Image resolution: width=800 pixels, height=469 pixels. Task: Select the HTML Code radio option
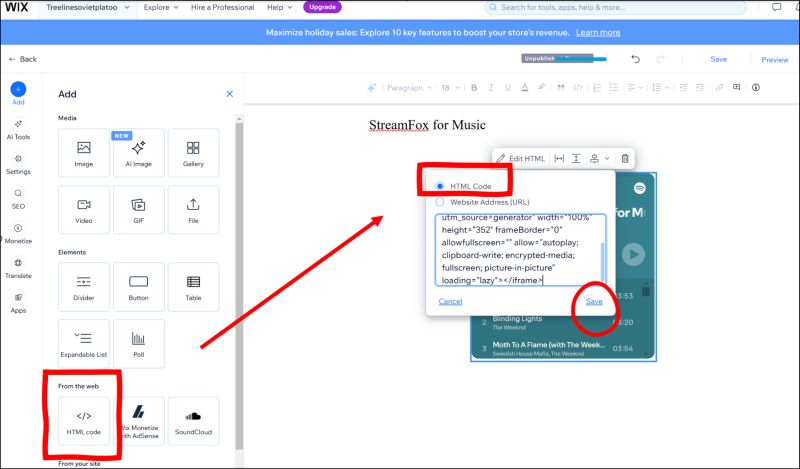(440, 186)
